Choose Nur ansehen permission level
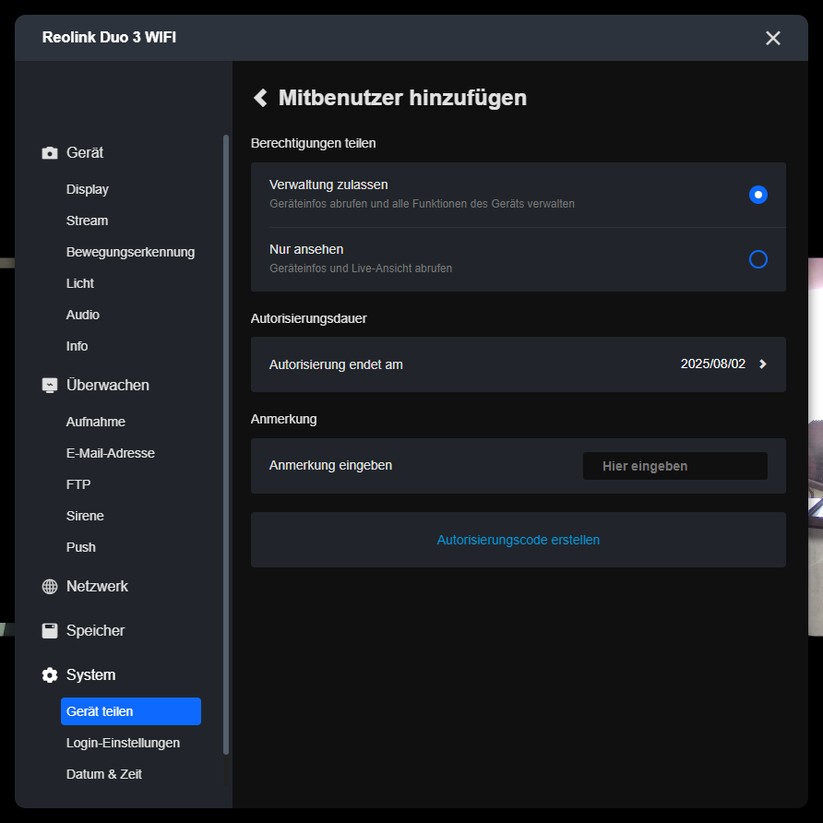The width and height of the screenshot is (823, 823). [x=758, y=259]
